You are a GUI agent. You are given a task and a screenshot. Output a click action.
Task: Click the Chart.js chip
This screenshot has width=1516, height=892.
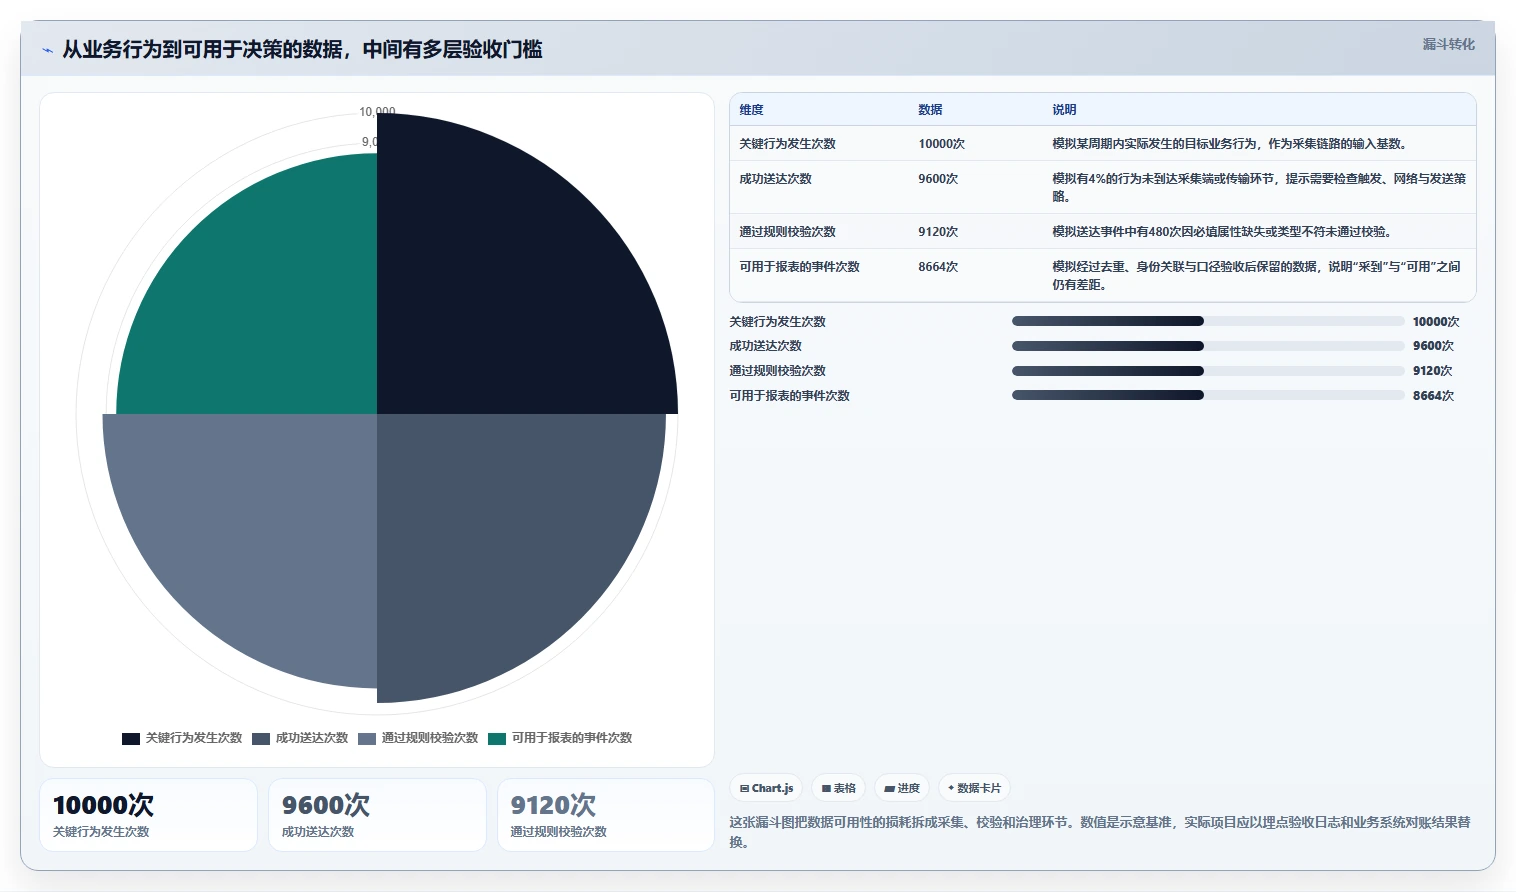pyautogui.click(x=766, y=788)
